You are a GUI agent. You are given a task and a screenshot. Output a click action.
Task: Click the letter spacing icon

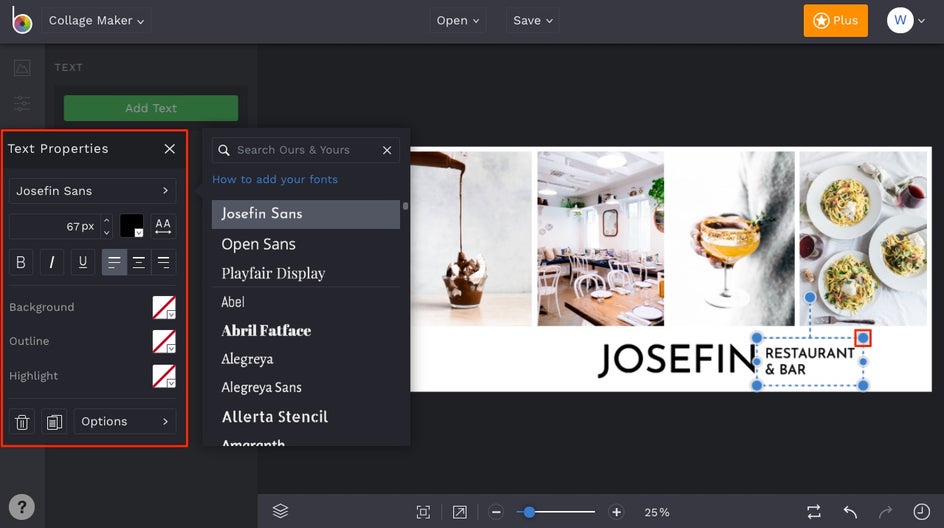[x=163, y=226]
